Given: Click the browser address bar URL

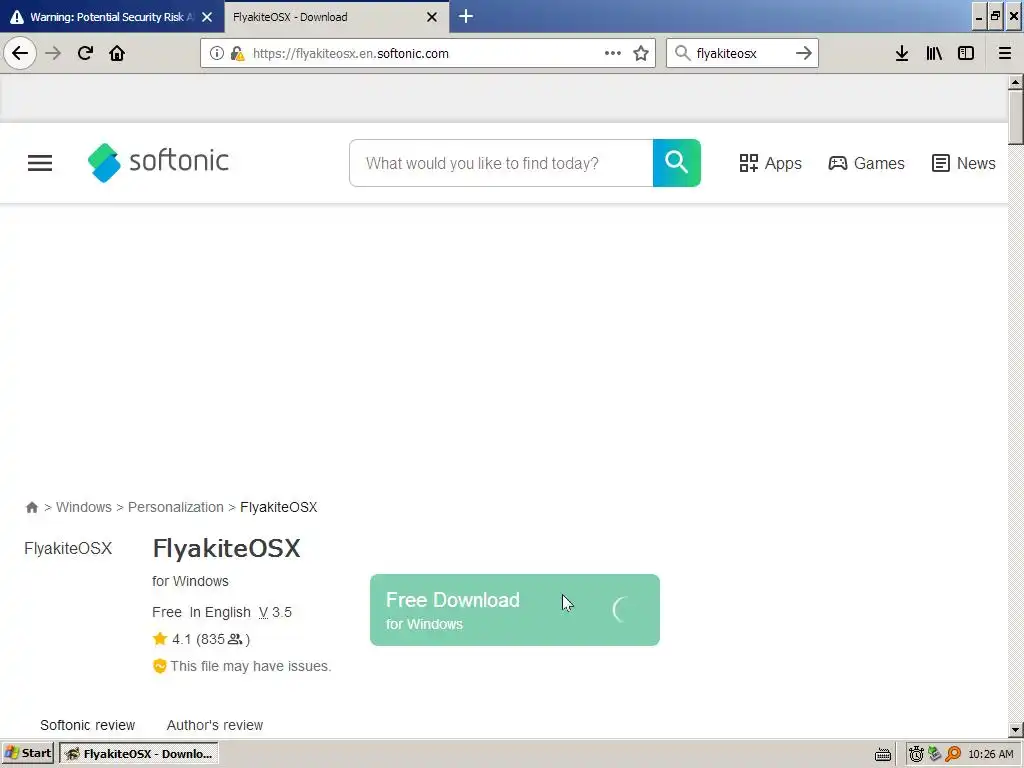Looking at the screenshot, I should [351, 54].
